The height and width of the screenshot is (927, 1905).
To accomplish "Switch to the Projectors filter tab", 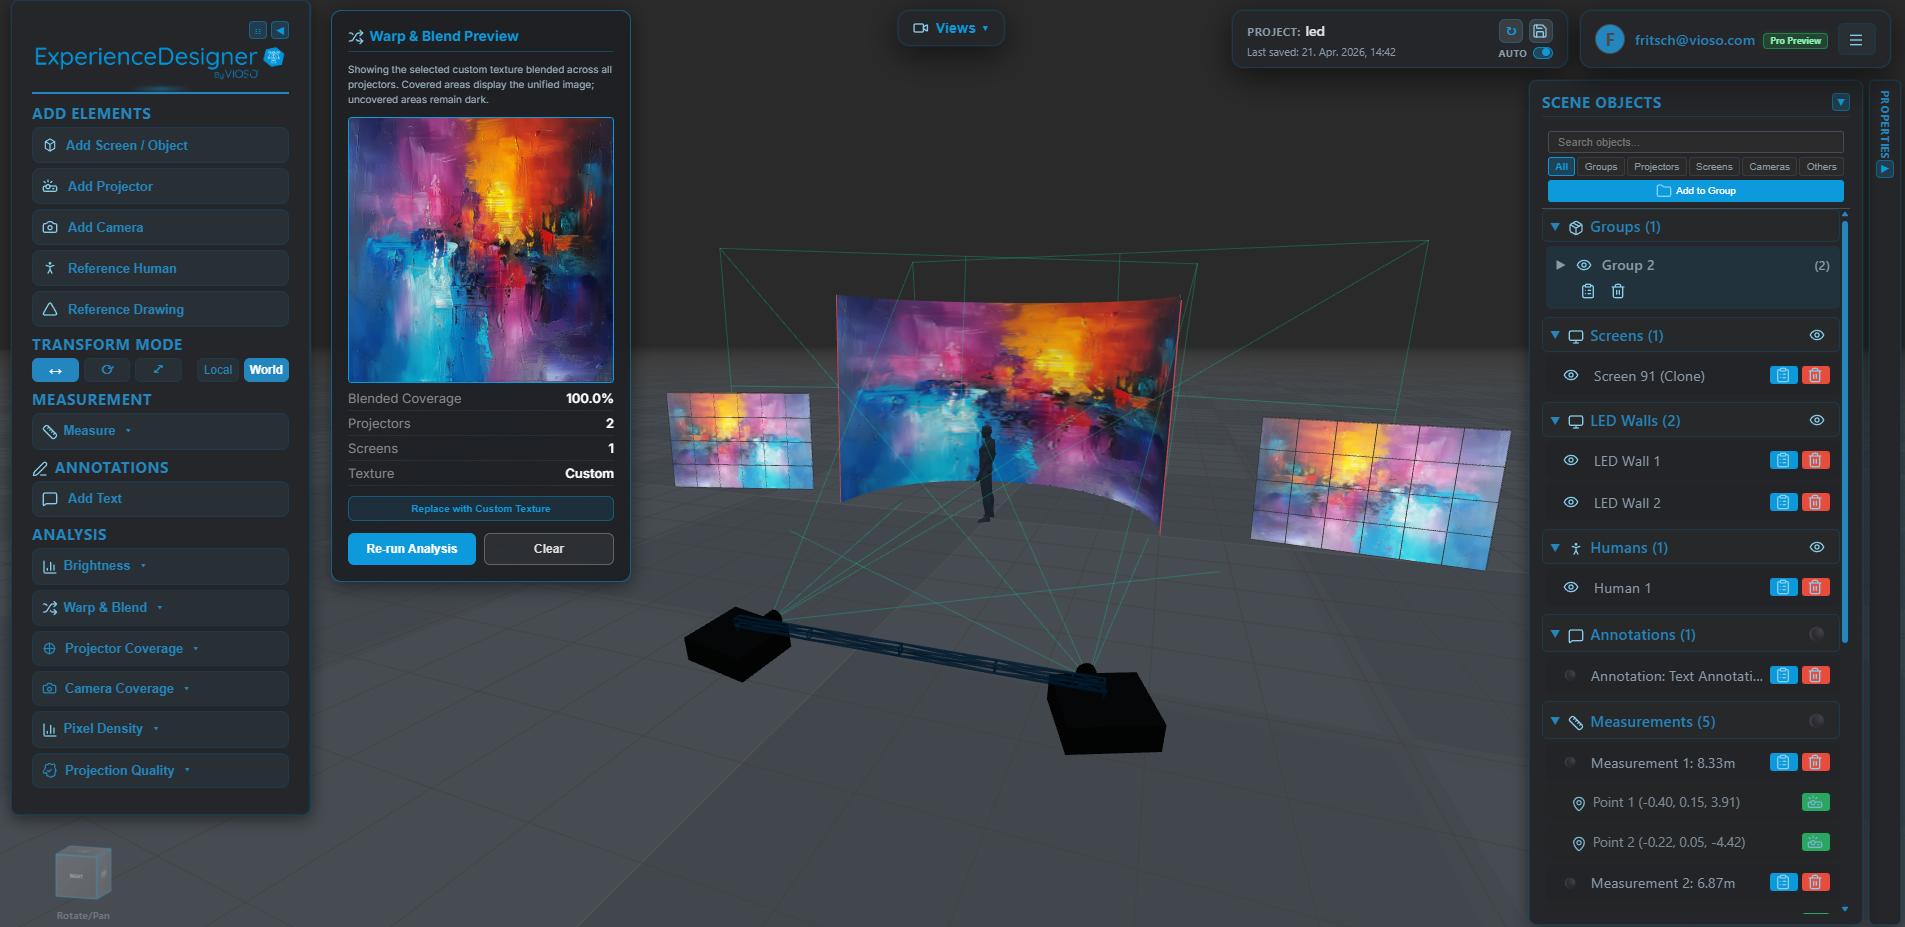I will (1656, 166).
